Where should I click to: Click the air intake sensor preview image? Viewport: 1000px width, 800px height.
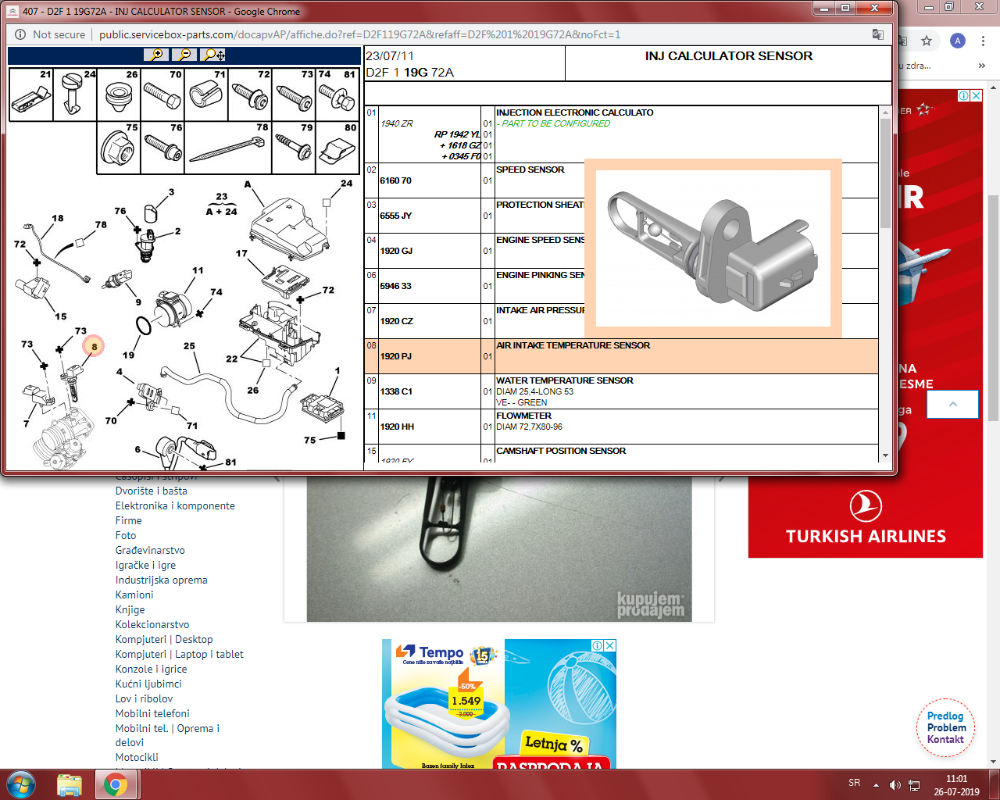pyautogui.click(x=712, y=248)
